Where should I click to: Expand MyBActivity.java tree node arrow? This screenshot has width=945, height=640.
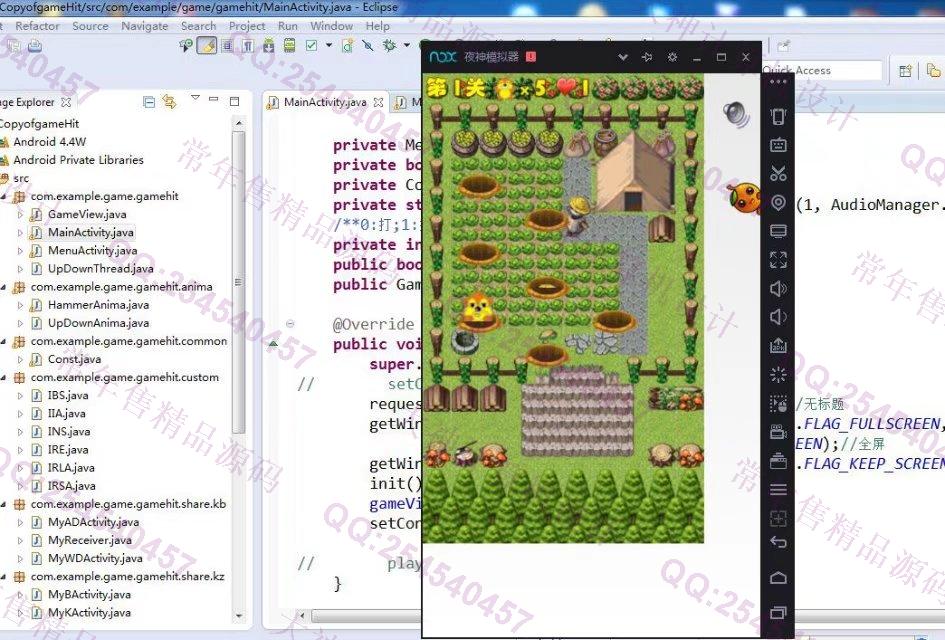tap(20, 594)
